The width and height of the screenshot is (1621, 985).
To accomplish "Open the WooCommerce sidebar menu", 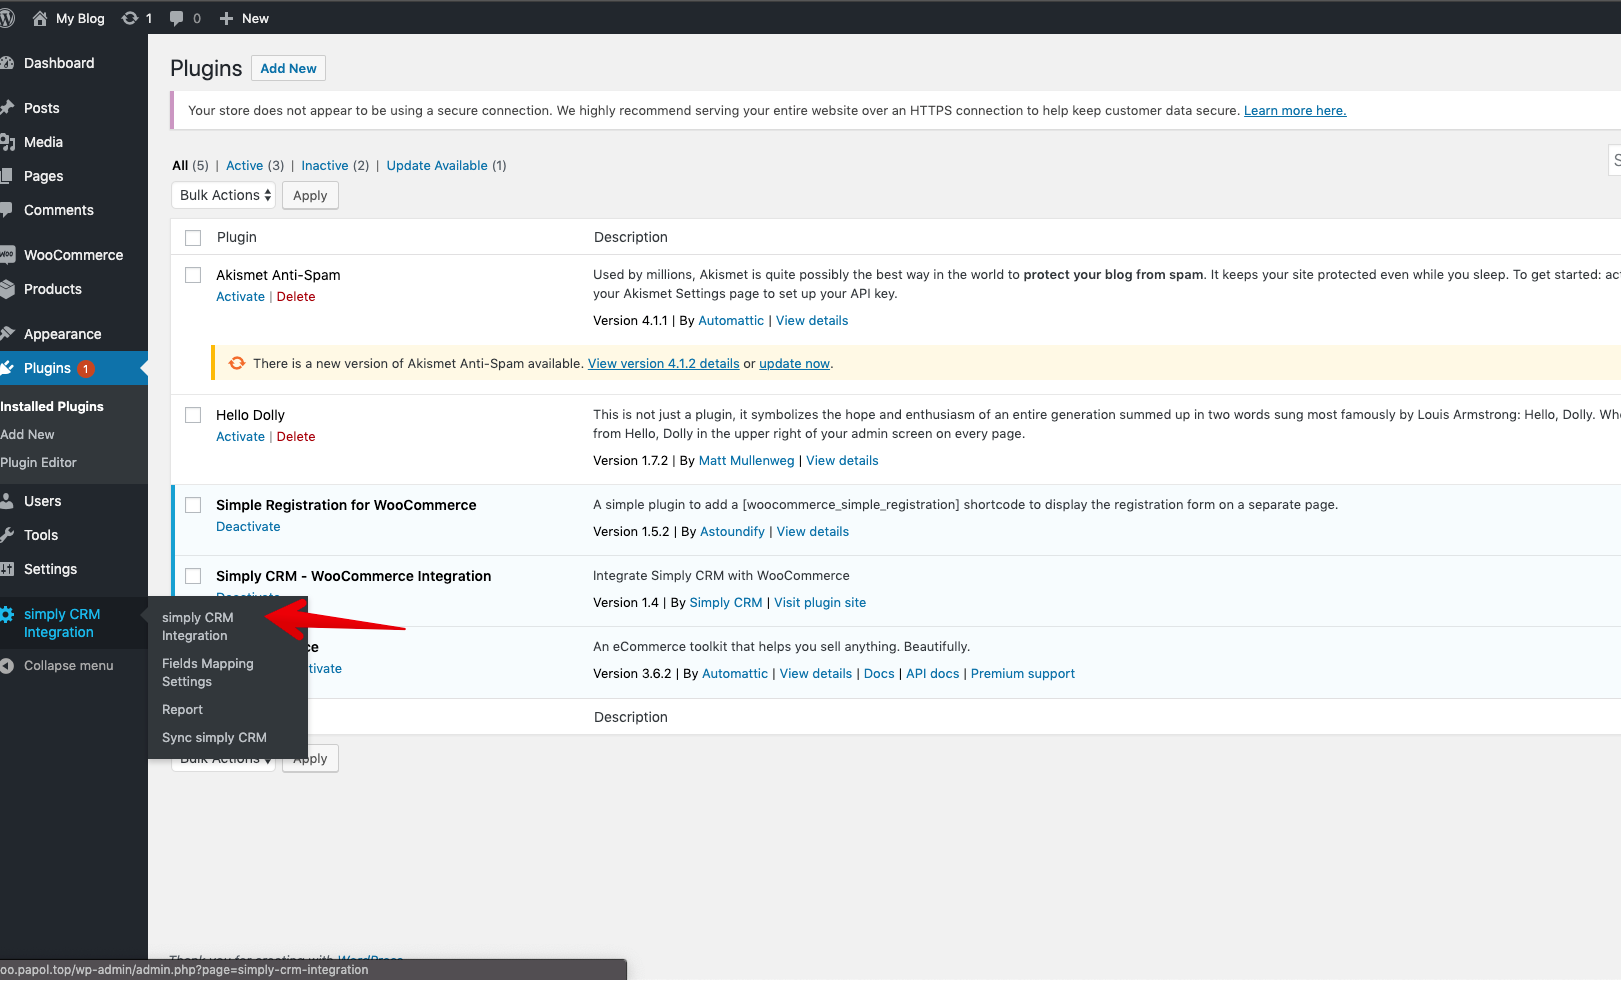I will point(73,255).
